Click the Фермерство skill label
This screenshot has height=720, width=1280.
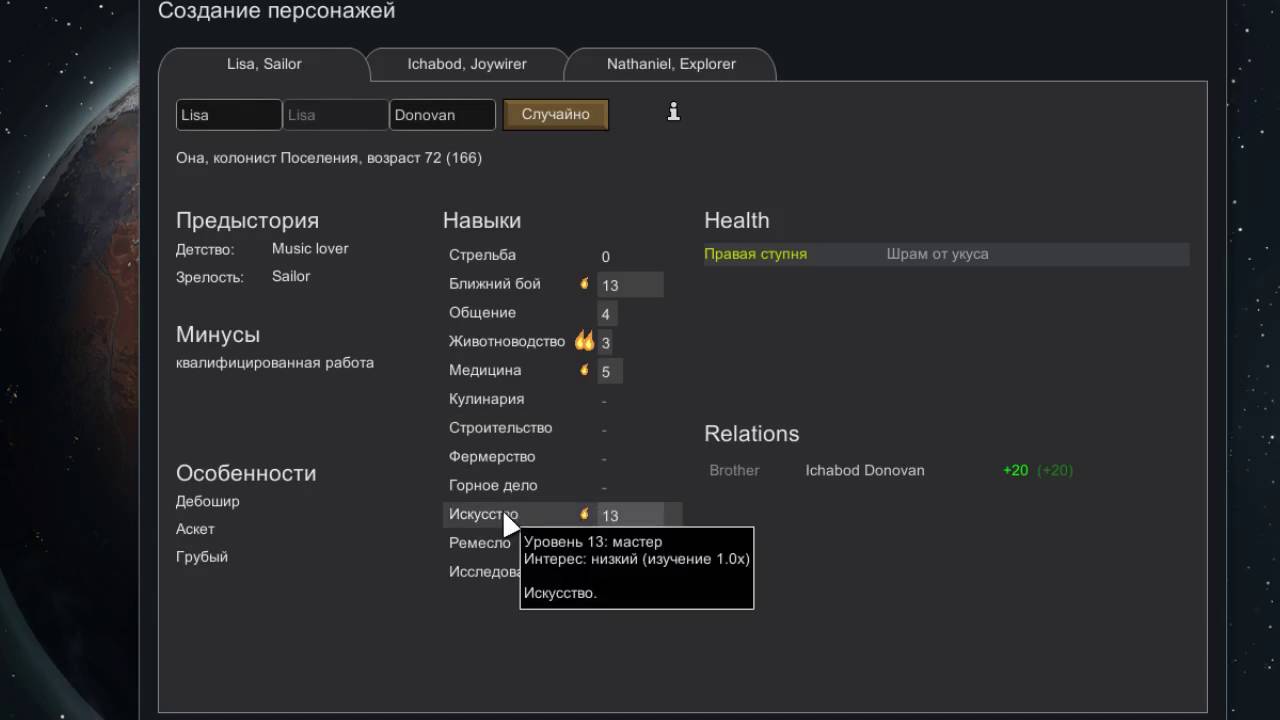pos(492,457)
